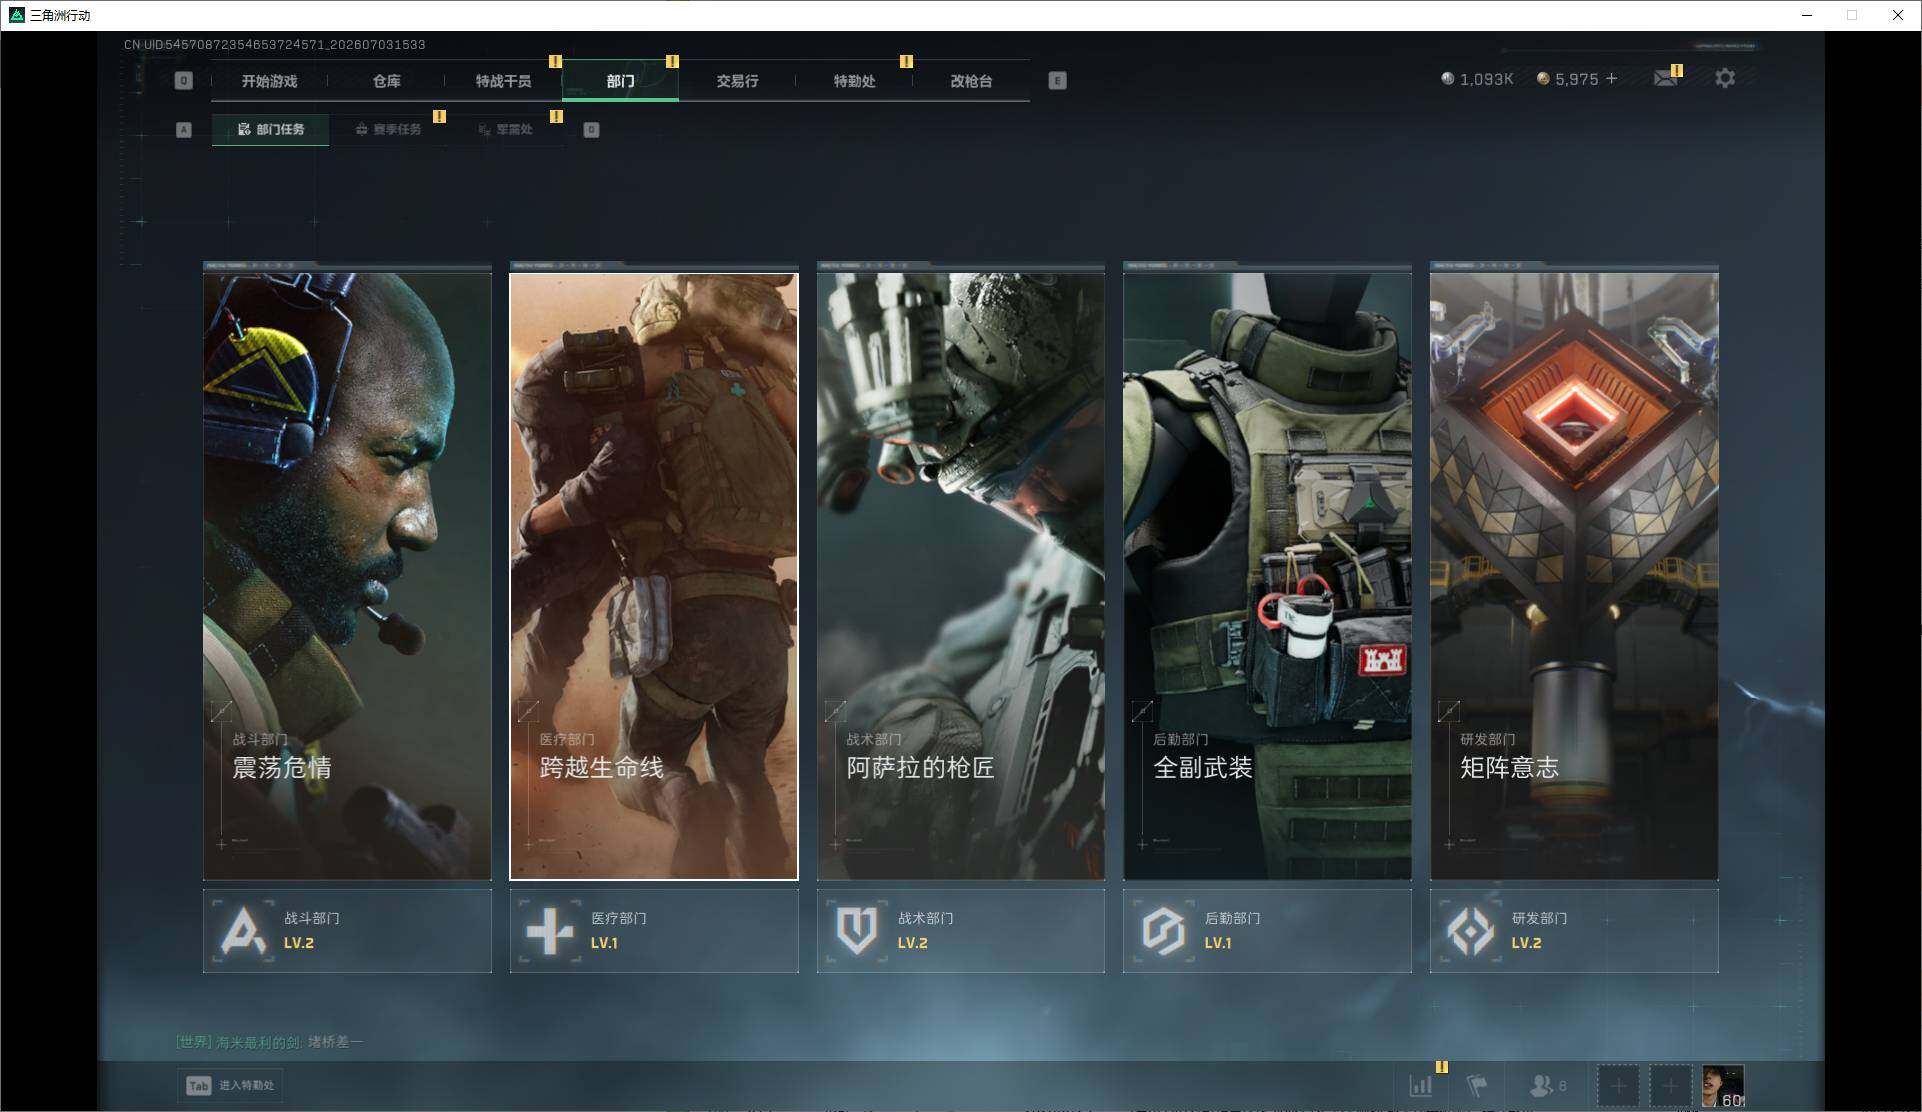Click the first empty teammate slot

pos(1618,1085)
